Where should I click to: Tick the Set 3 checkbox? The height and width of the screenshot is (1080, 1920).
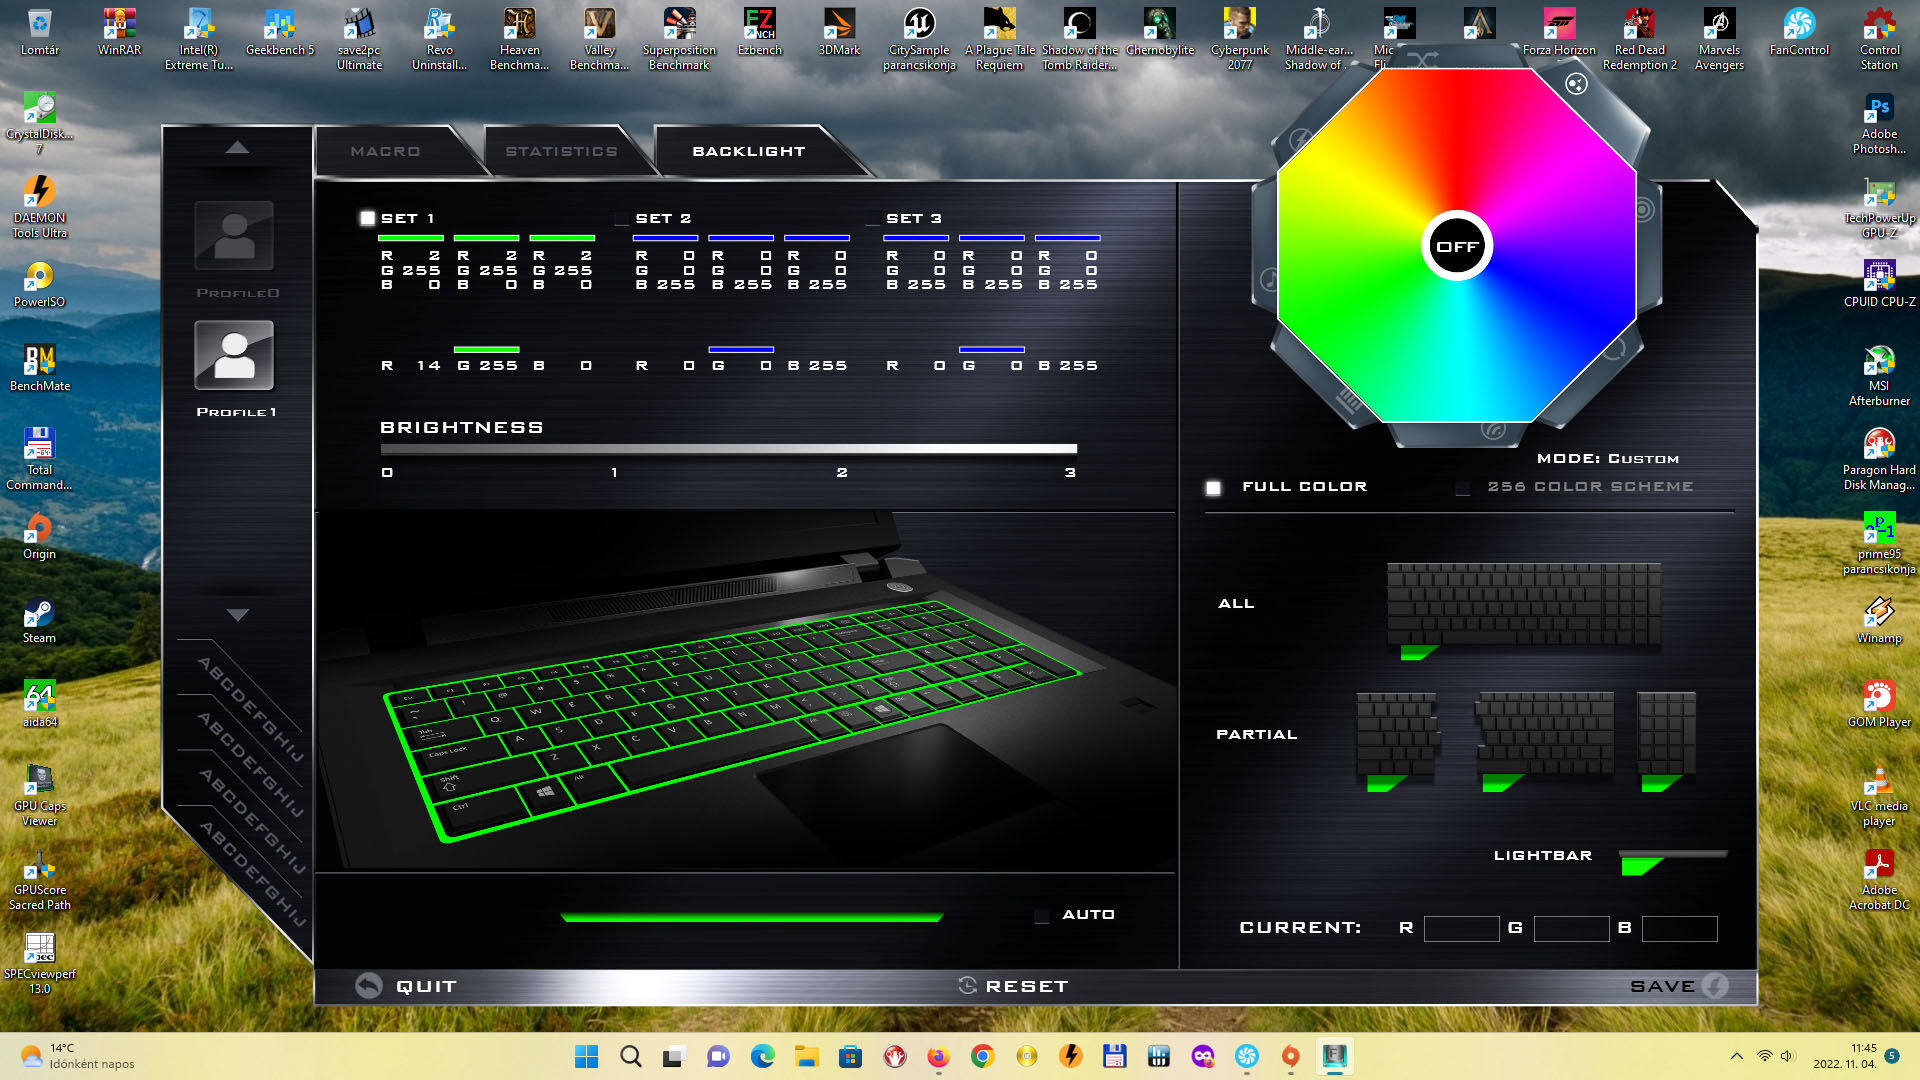click(x=872, y=218)
